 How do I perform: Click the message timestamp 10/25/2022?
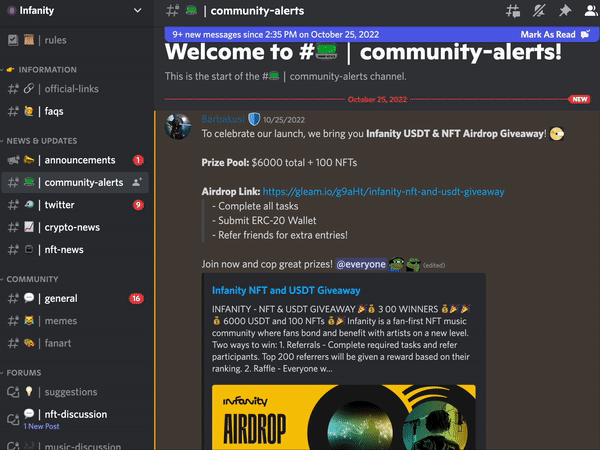click(x=284, y=120)
